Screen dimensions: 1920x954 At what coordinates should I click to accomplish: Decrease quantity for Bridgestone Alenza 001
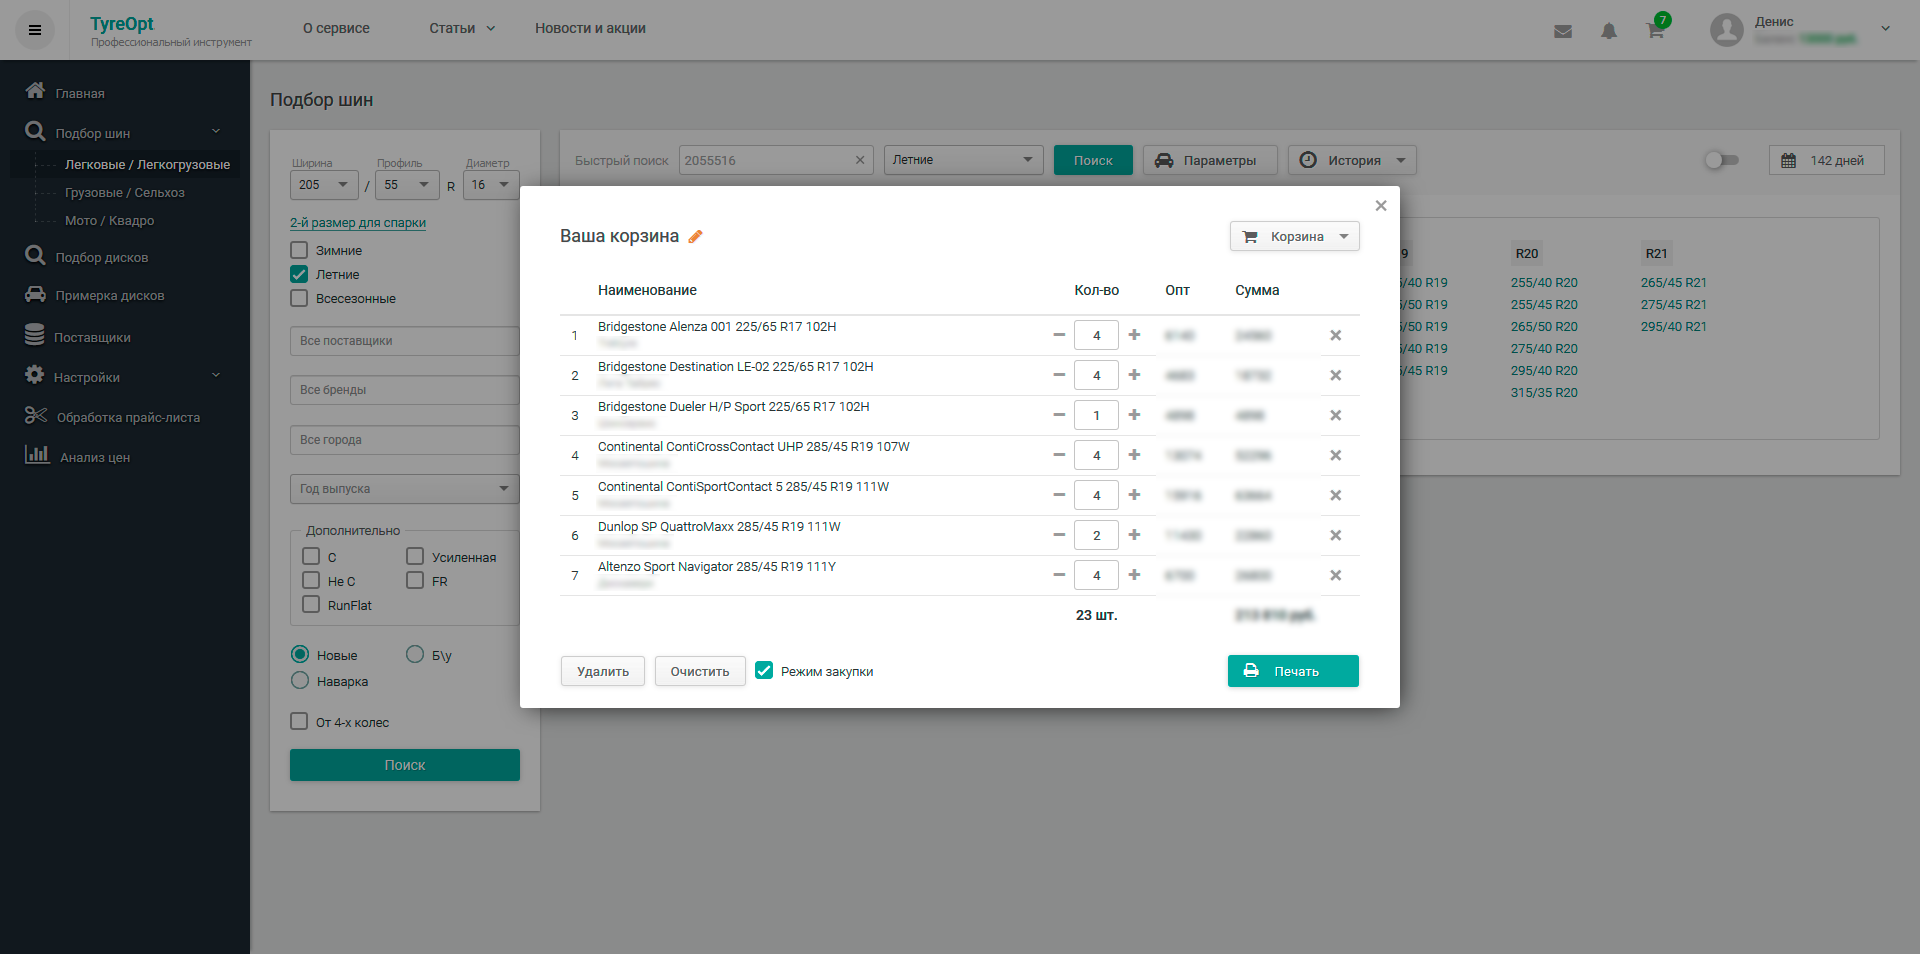[1059, 335]
